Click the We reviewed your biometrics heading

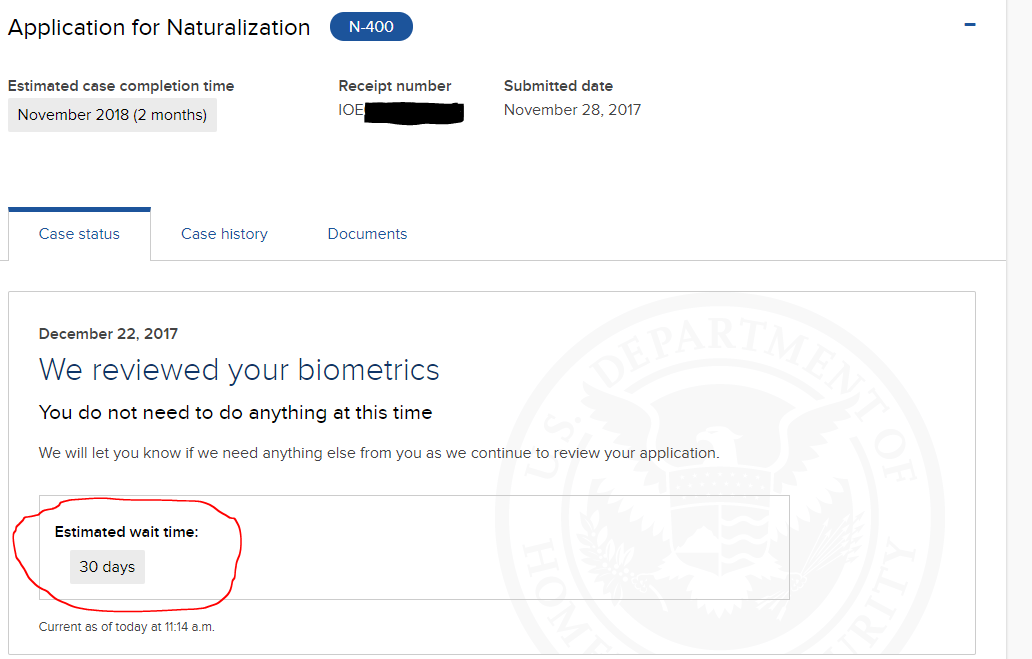(239, 369)
